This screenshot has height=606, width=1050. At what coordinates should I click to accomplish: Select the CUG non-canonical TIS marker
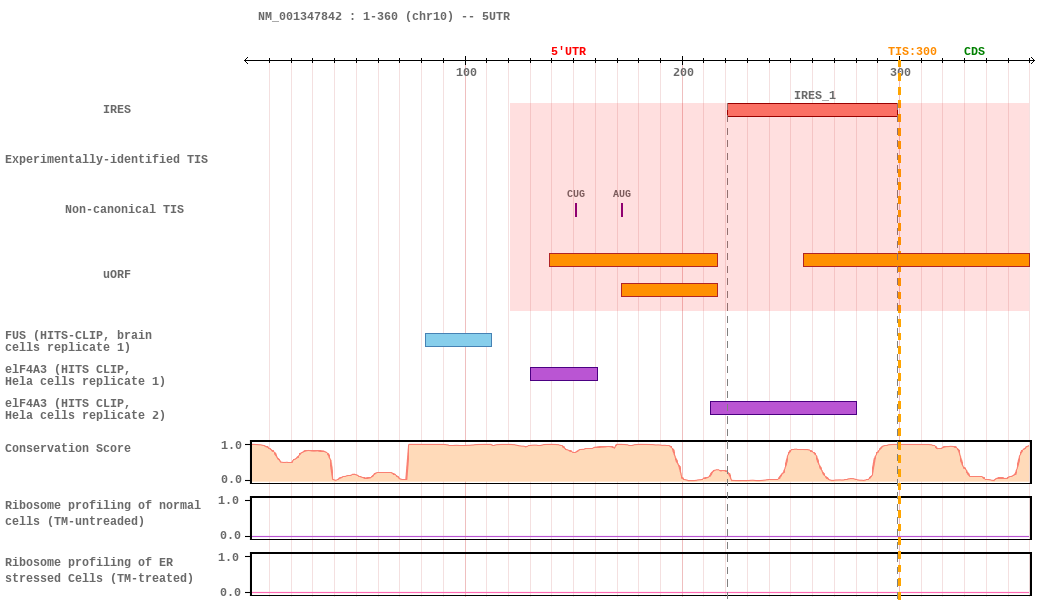[576, 210]
